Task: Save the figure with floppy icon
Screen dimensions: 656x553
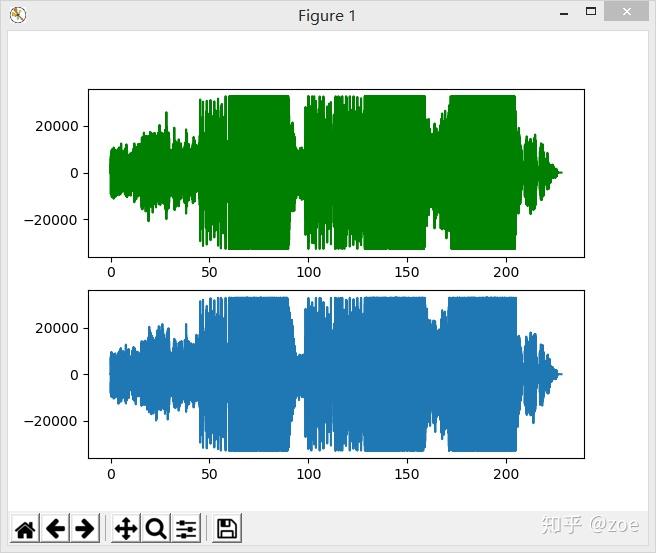Action: click(x=227, y=529)
